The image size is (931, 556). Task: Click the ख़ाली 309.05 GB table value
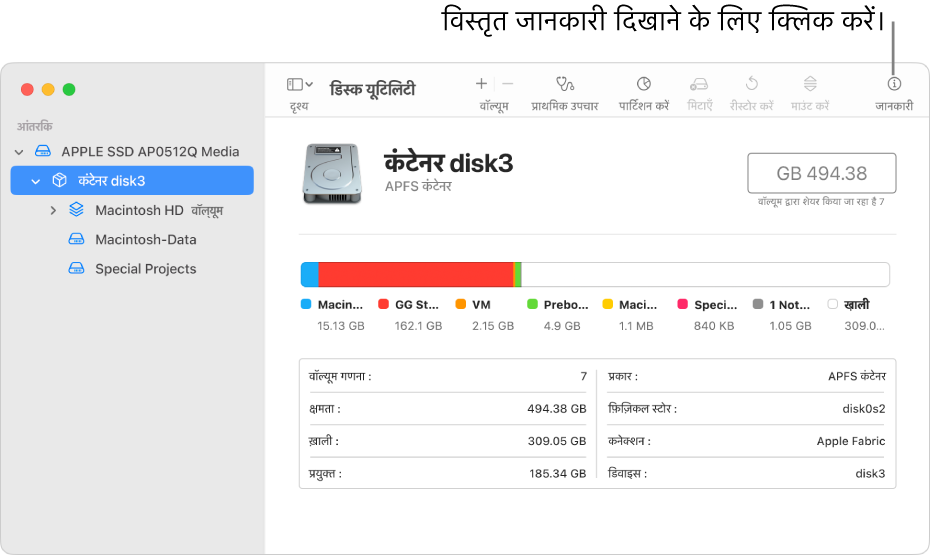click(556, 441)
